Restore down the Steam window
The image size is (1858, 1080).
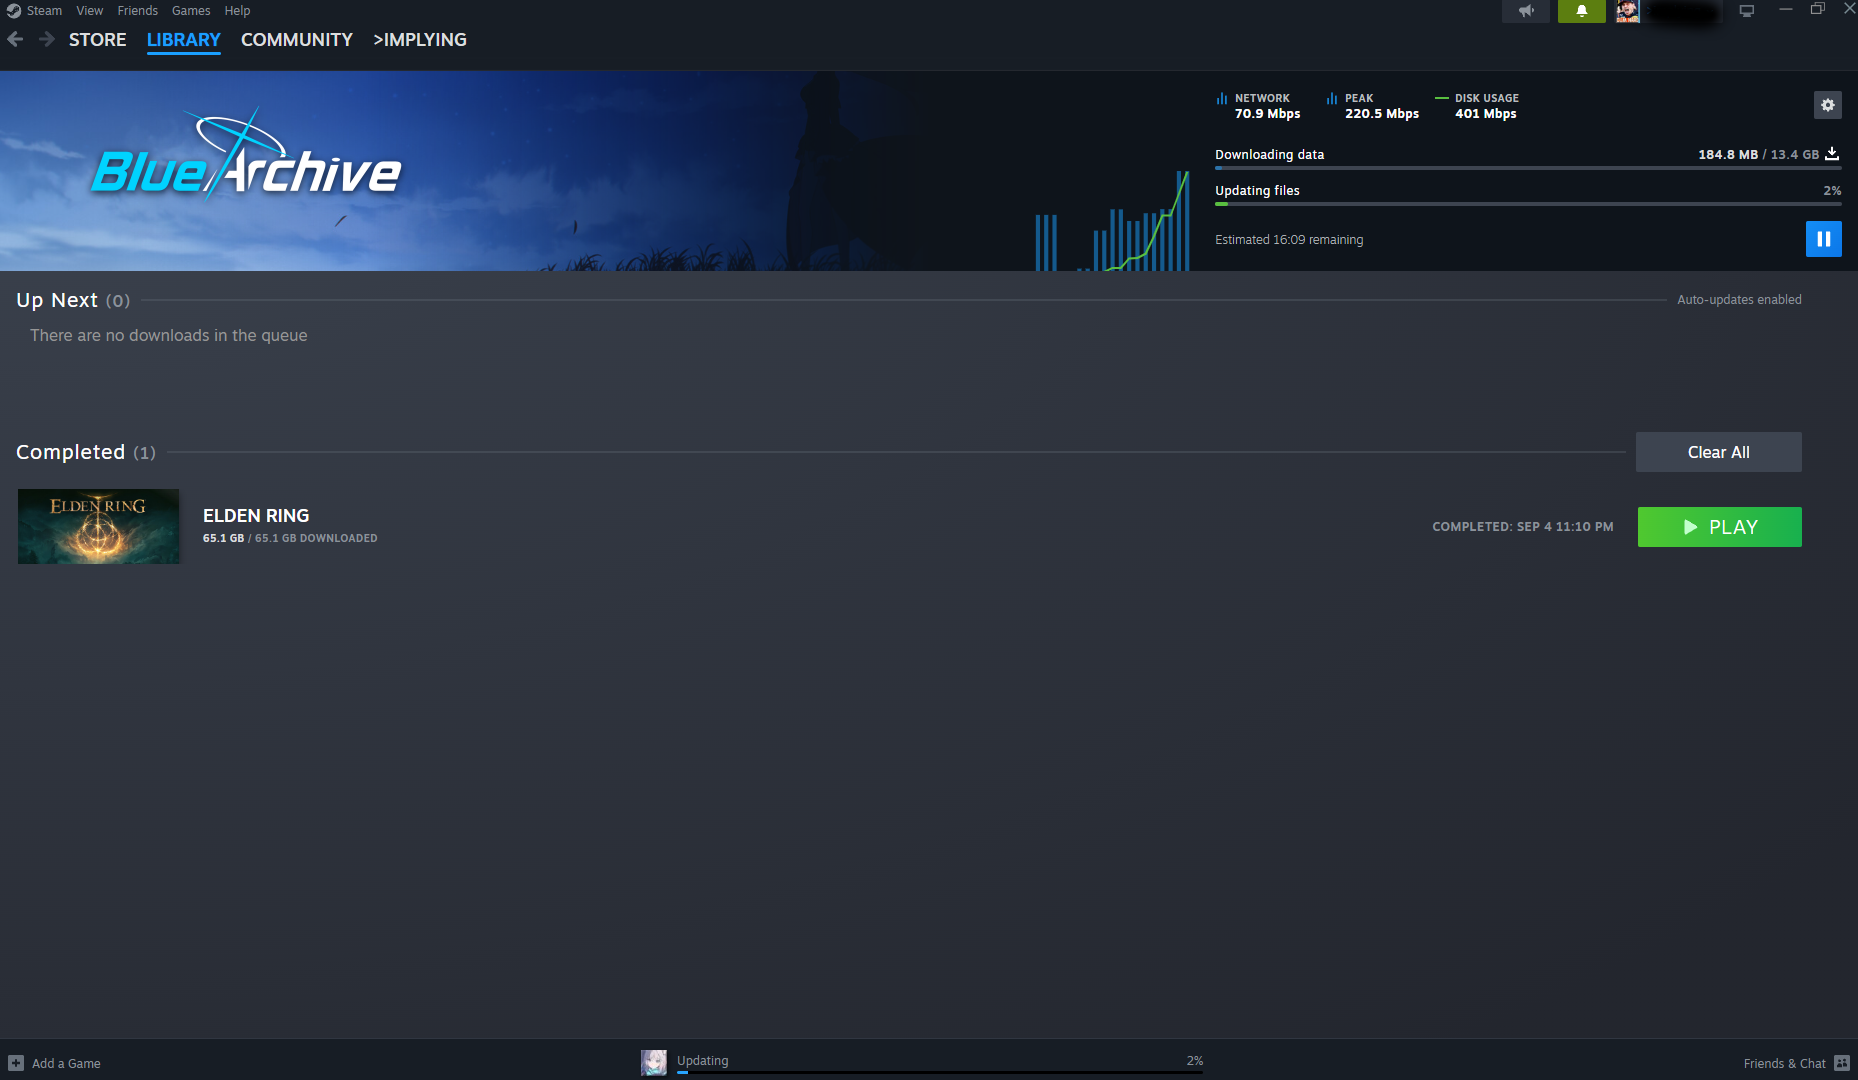[x=1818, y=9]
